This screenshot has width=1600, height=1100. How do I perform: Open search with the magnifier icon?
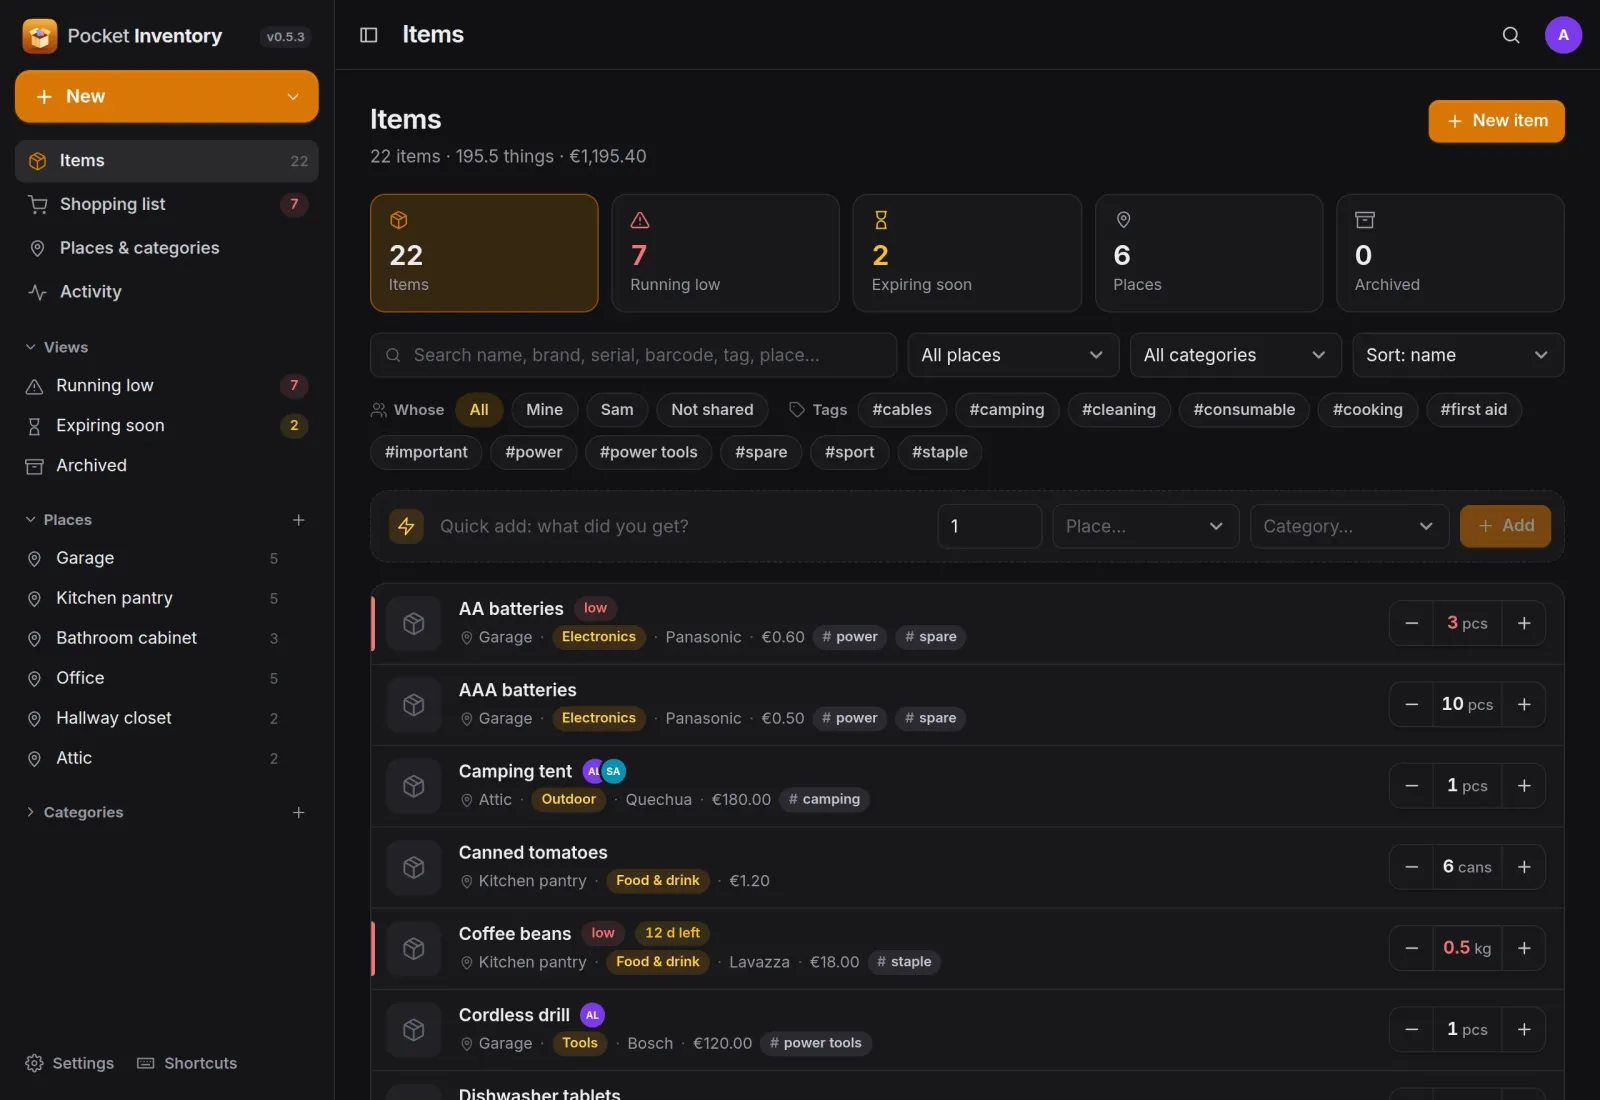tap(1511, 35)
